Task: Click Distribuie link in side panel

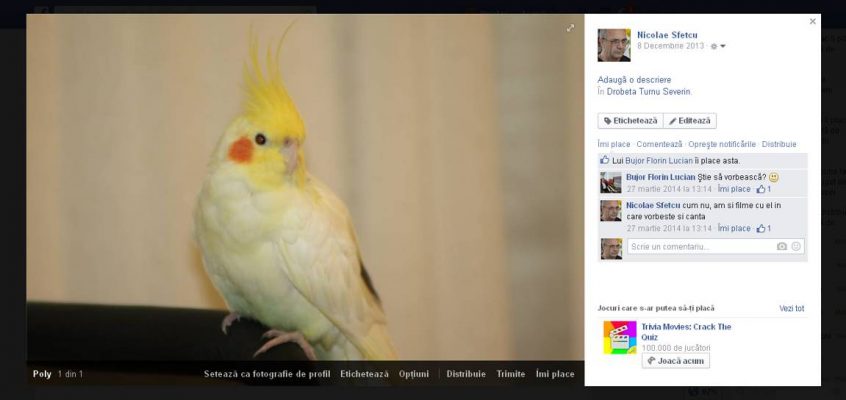Action: (x=779, y=145)
